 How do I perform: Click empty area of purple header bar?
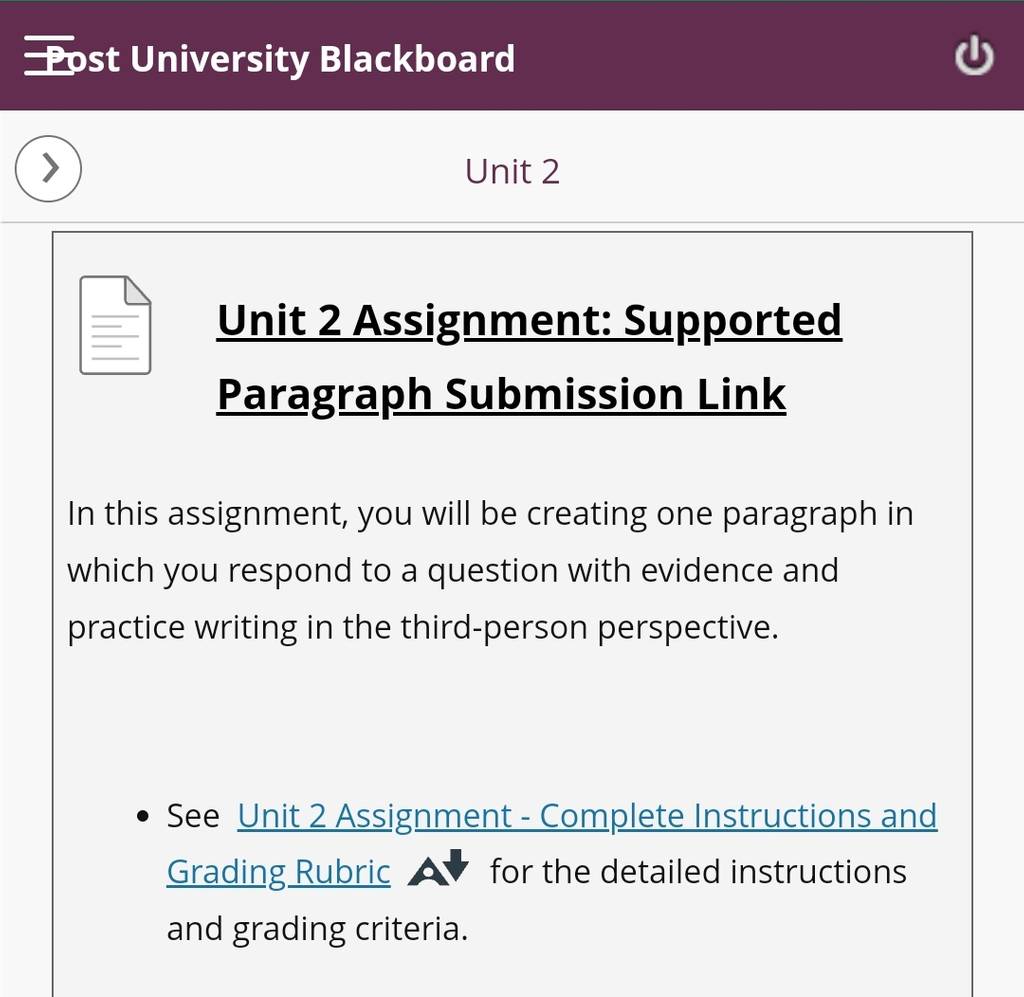tap(731, 57)
